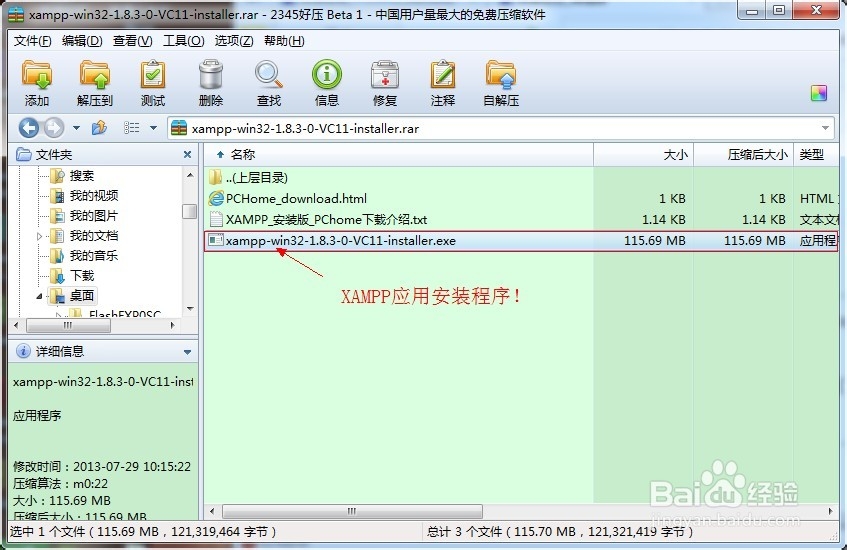Image resolution: width=847 pixels, height=550 pixels.
Task: Select 我的图片 in the folder tree
Action: click(x=94, y=216)
